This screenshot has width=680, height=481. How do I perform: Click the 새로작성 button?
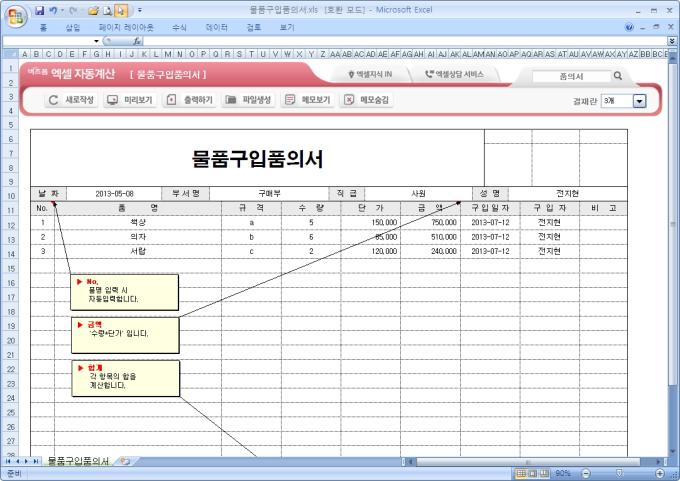[71, 100]
